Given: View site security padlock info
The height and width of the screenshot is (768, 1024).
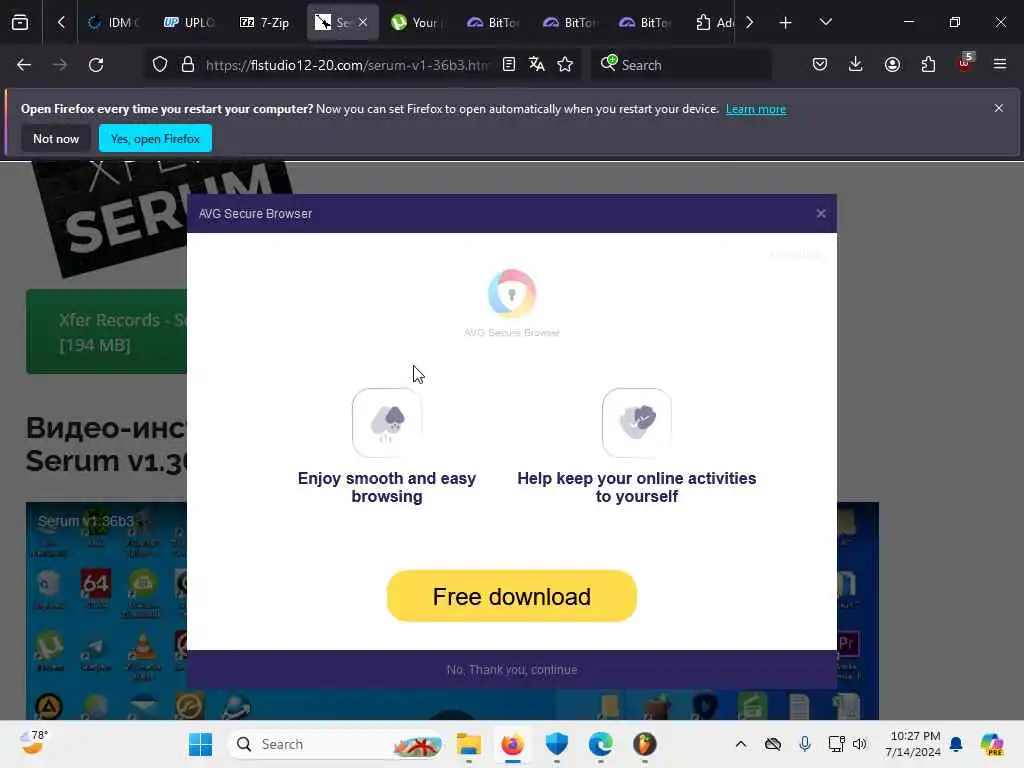Looking at the screenshot, I should point(188,65).
